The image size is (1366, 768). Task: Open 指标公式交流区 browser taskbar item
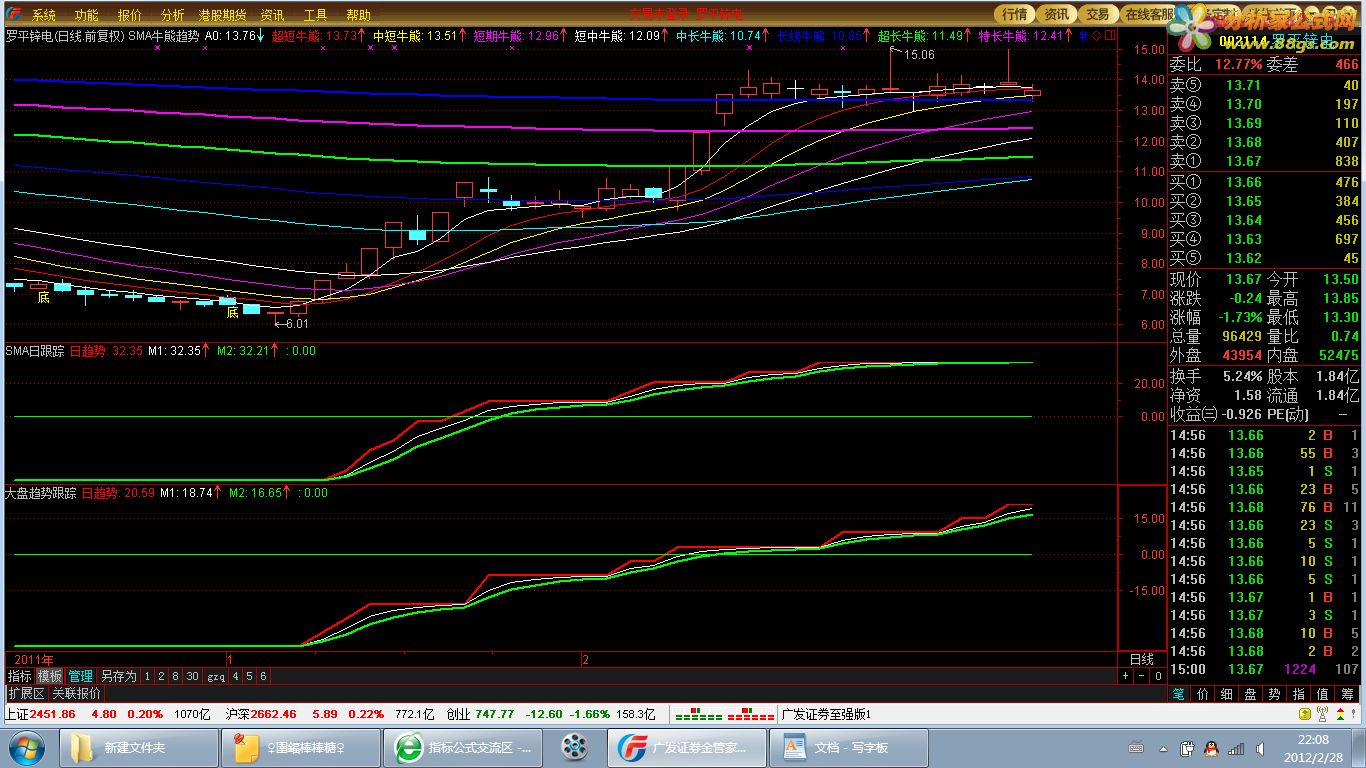pyautogui.click(x=463, y=747)
